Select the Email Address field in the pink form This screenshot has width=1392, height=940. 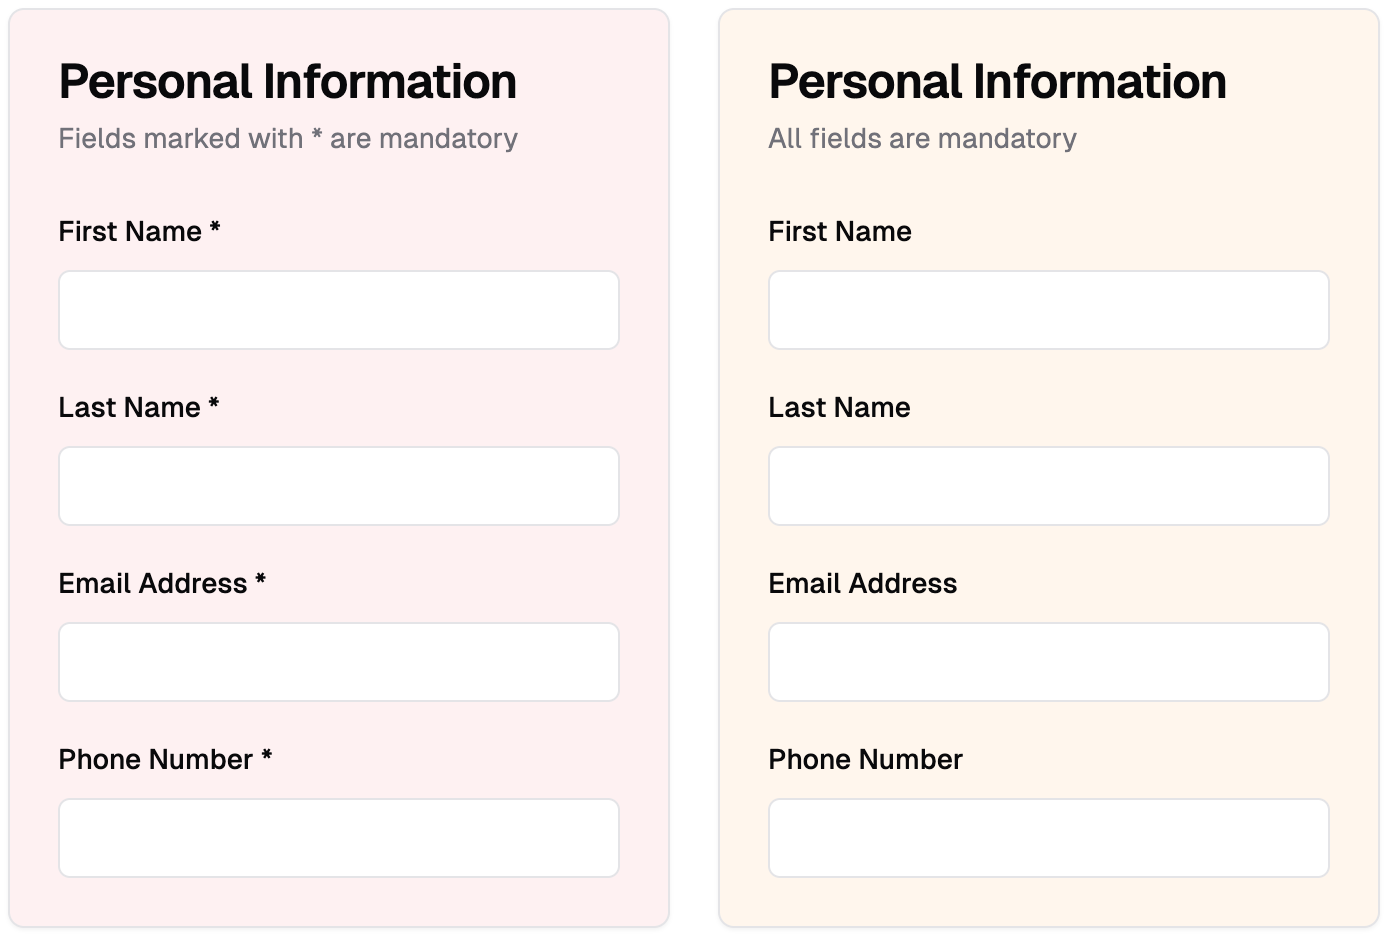(x=338, y=662)
